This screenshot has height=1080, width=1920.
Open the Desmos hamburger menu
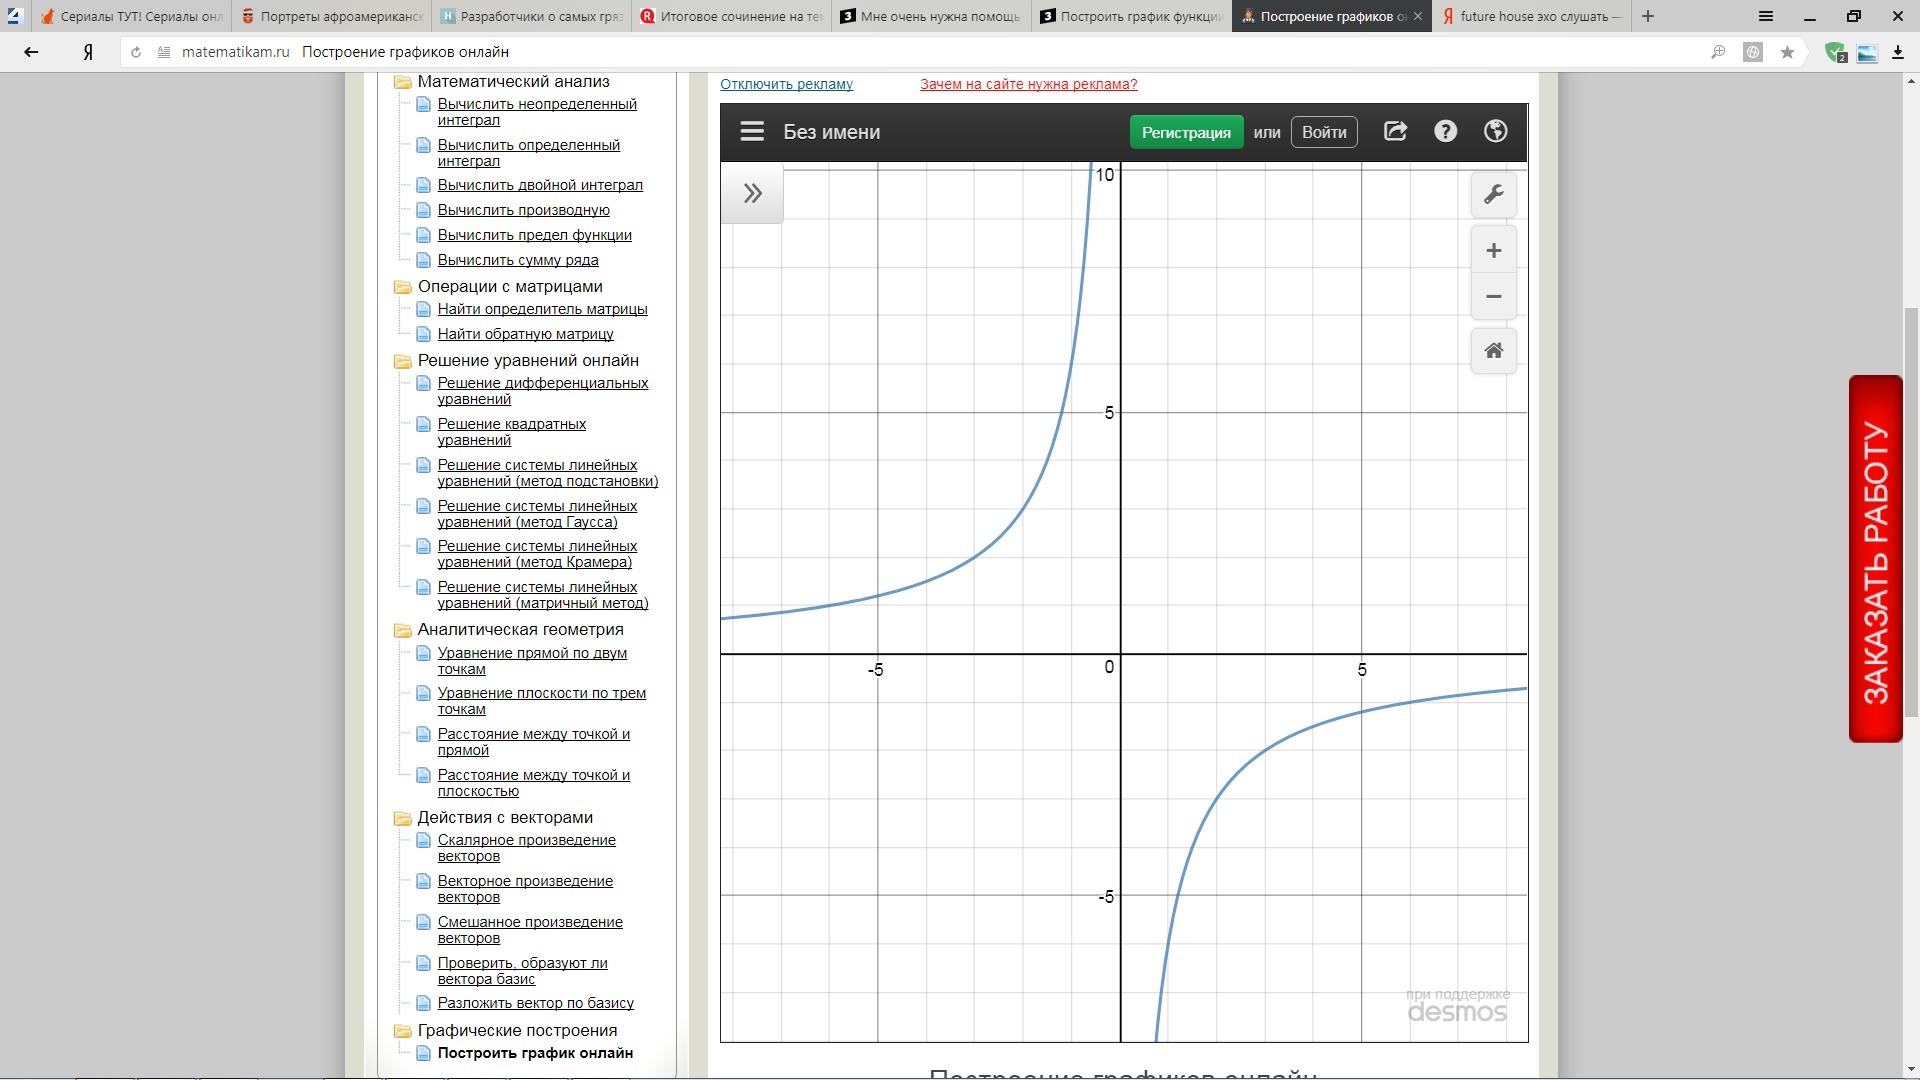click(752, 132)
